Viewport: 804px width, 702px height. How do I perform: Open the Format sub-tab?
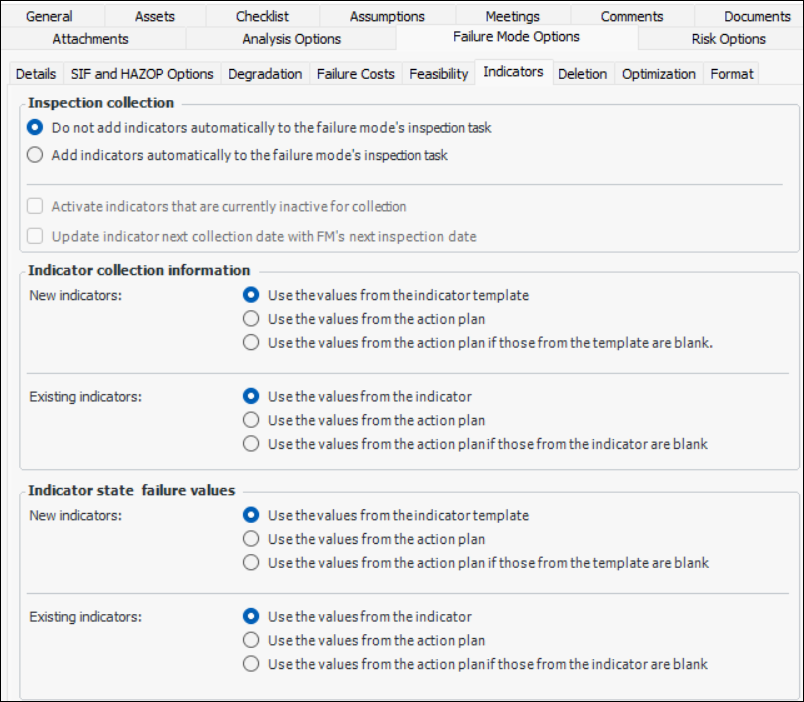tap(732, 74)
